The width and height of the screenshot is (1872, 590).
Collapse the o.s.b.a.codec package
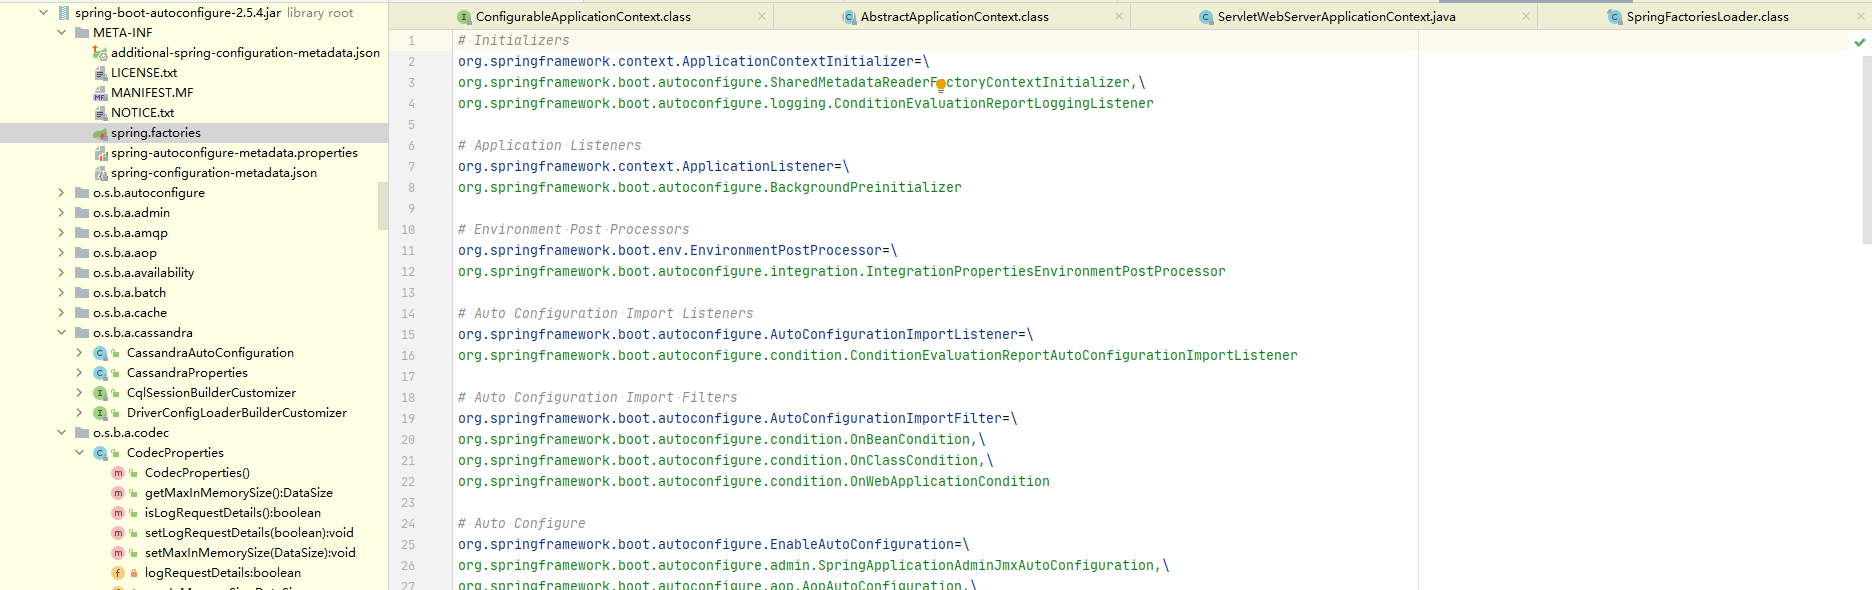click(x=61, y=433)
